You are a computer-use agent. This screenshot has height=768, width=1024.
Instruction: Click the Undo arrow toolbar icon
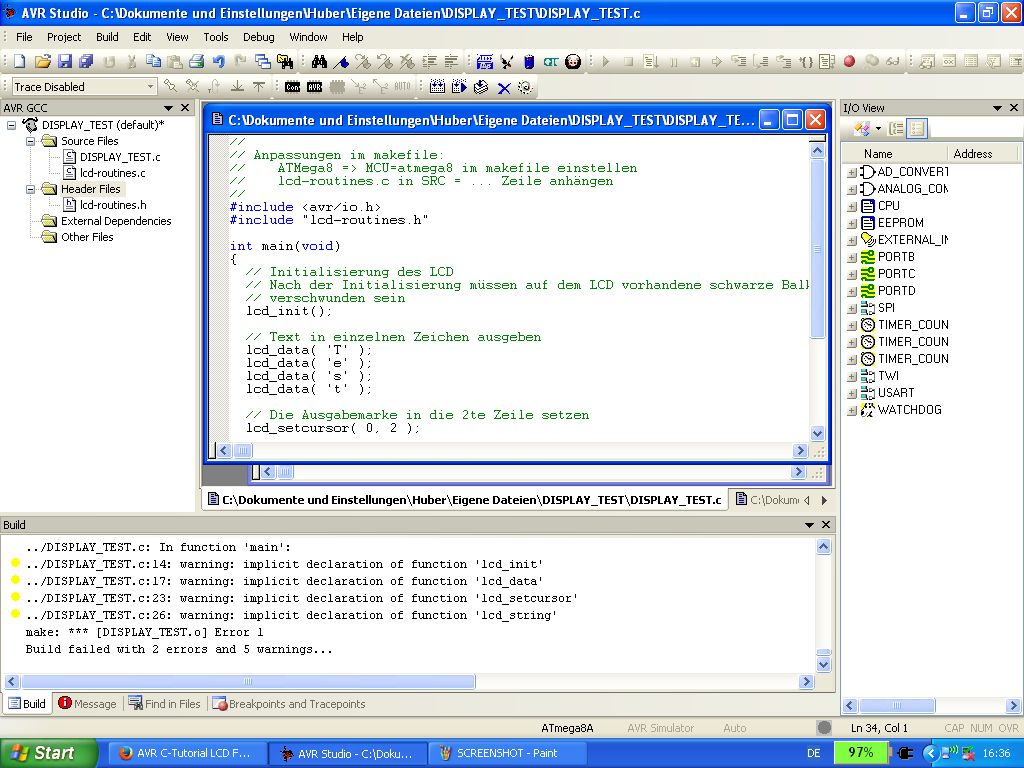tap(218, 62)
